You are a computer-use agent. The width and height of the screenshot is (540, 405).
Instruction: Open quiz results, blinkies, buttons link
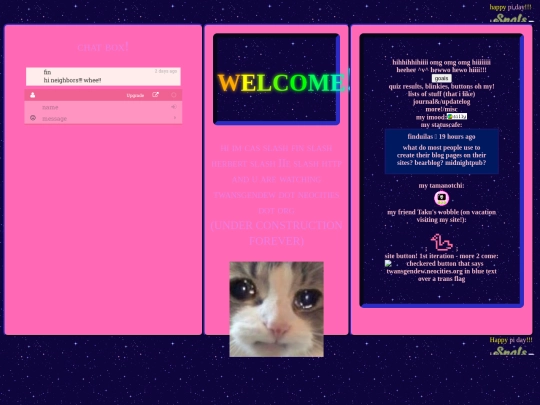coord(442,86)
